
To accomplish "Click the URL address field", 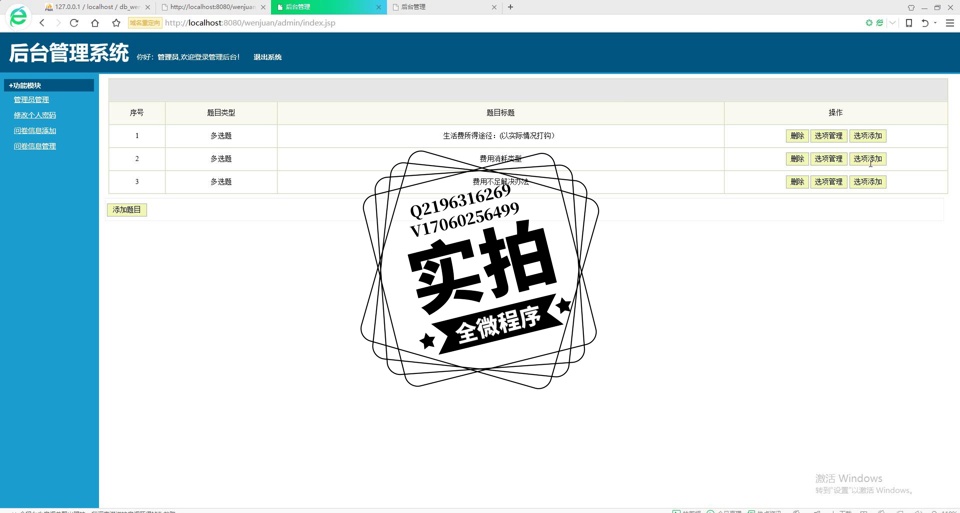I will pyautogui.click(x=500, y=23).
